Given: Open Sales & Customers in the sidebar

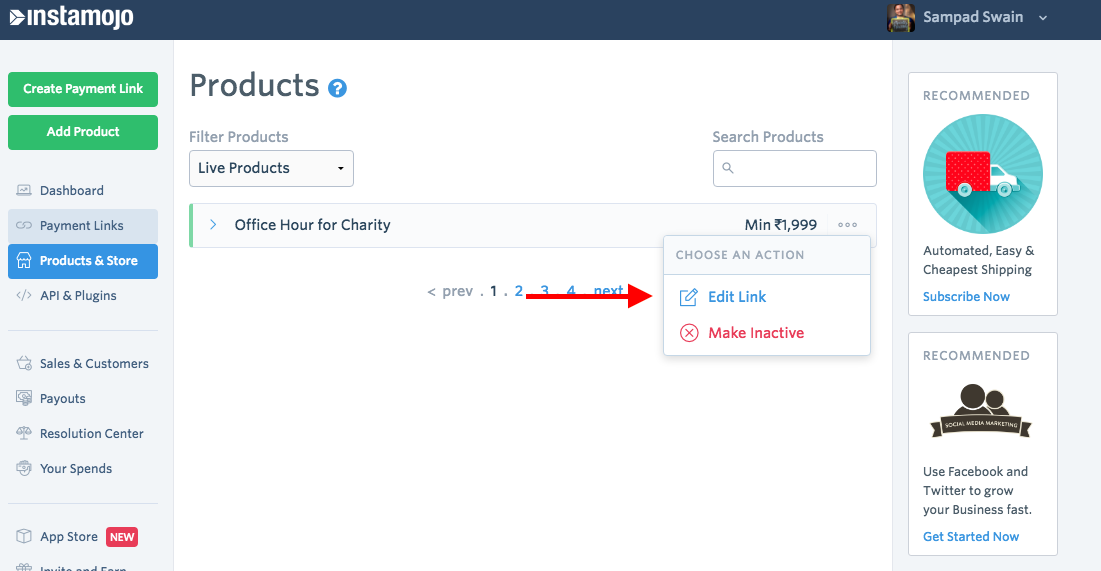Looking at the screenshot, I should (x=94, y=363).
